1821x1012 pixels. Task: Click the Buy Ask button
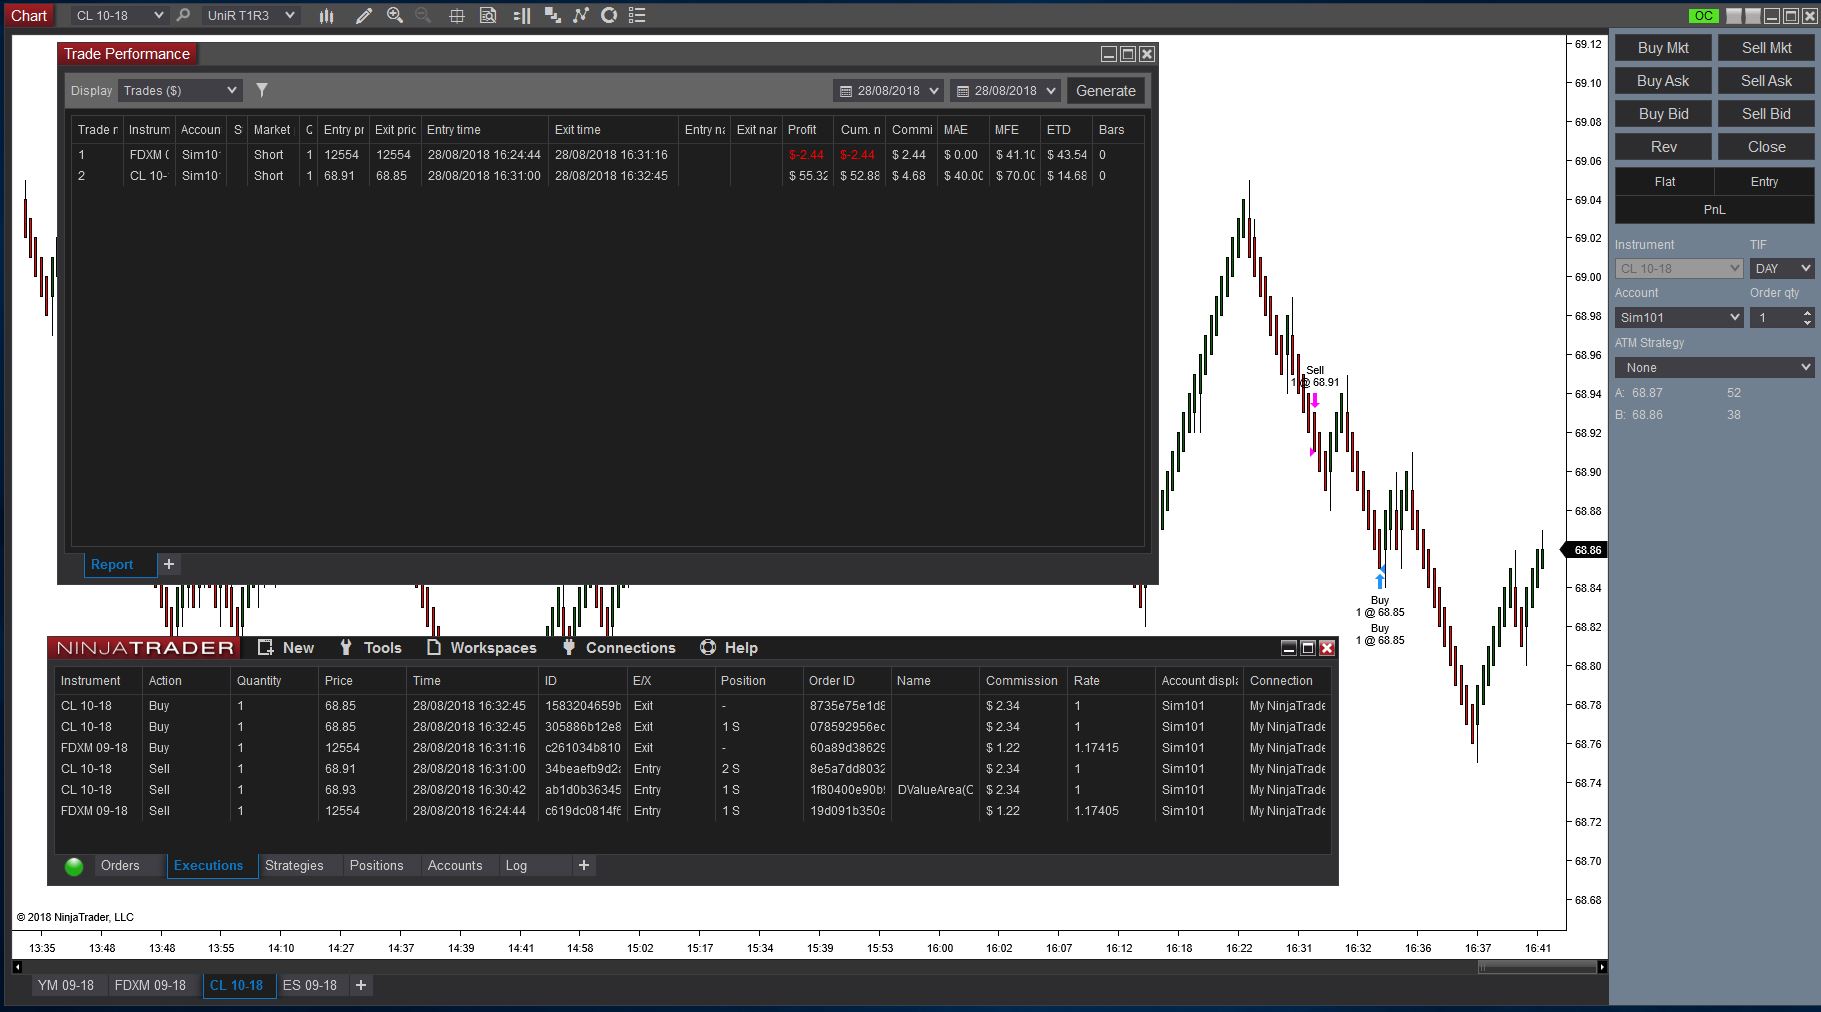tap(1663, 81)
